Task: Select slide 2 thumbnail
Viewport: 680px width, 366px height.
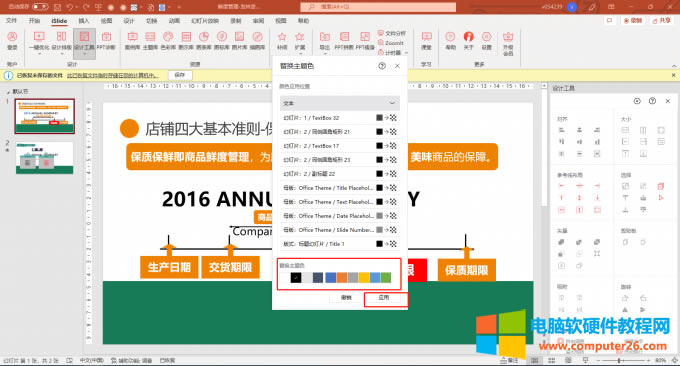Action: click(45, 157)
